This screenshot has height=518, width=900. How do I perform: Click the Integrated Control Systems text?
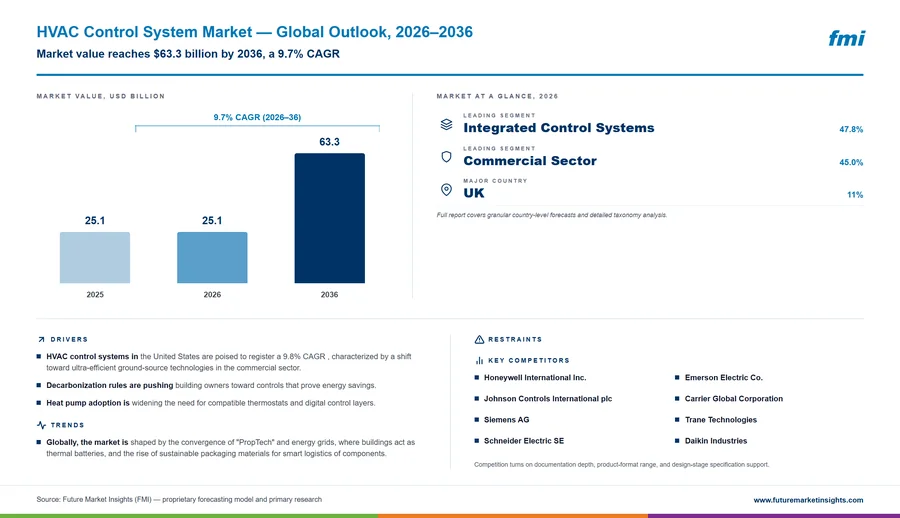[558, 128]
